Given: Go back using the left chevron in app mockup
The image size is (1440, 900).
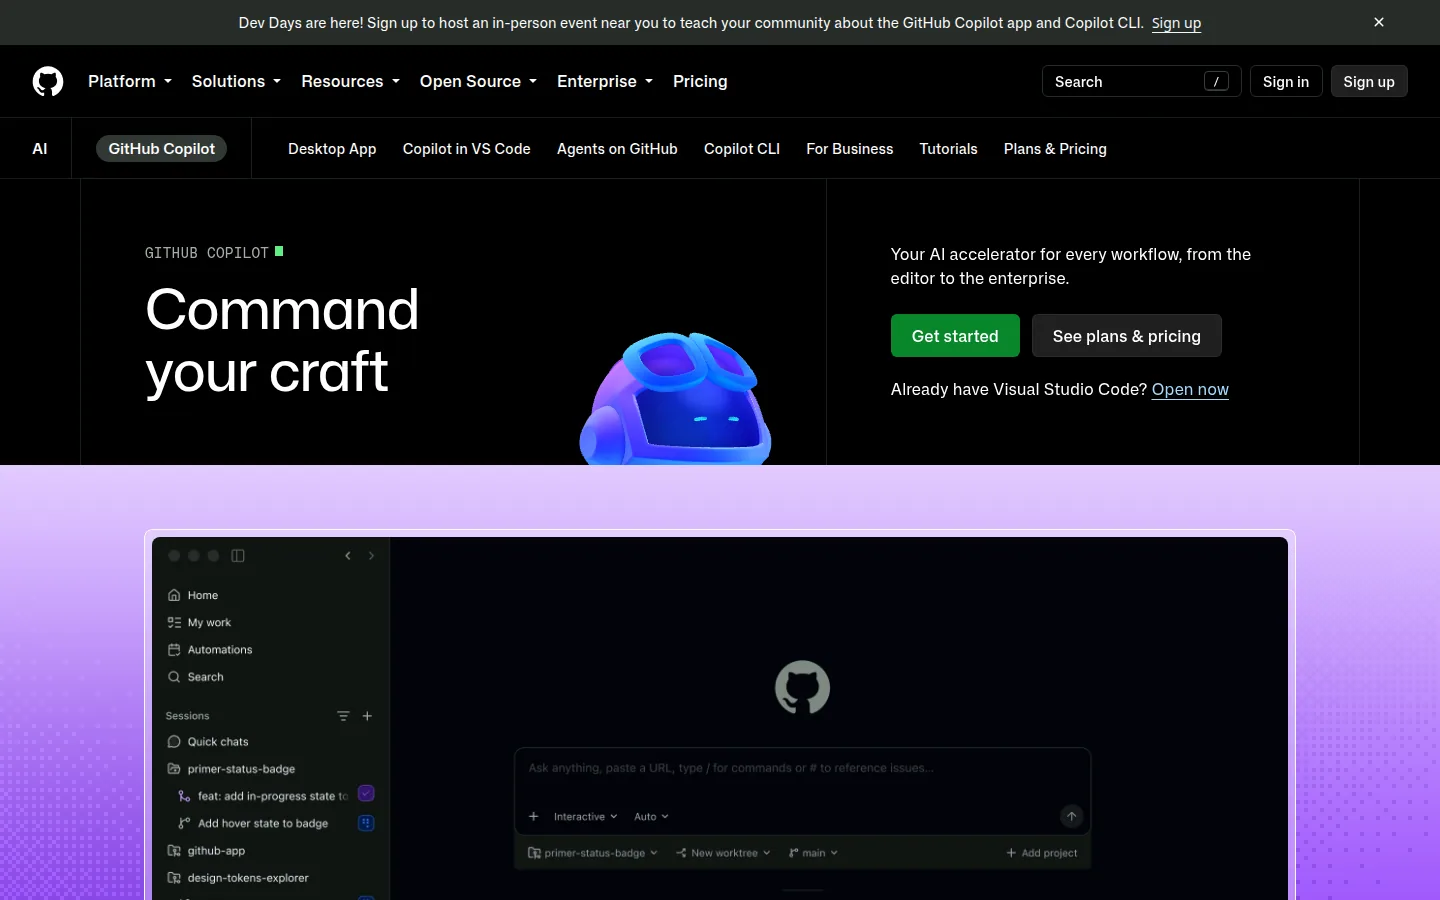Looking at the screenshot, I should (348, 556).
